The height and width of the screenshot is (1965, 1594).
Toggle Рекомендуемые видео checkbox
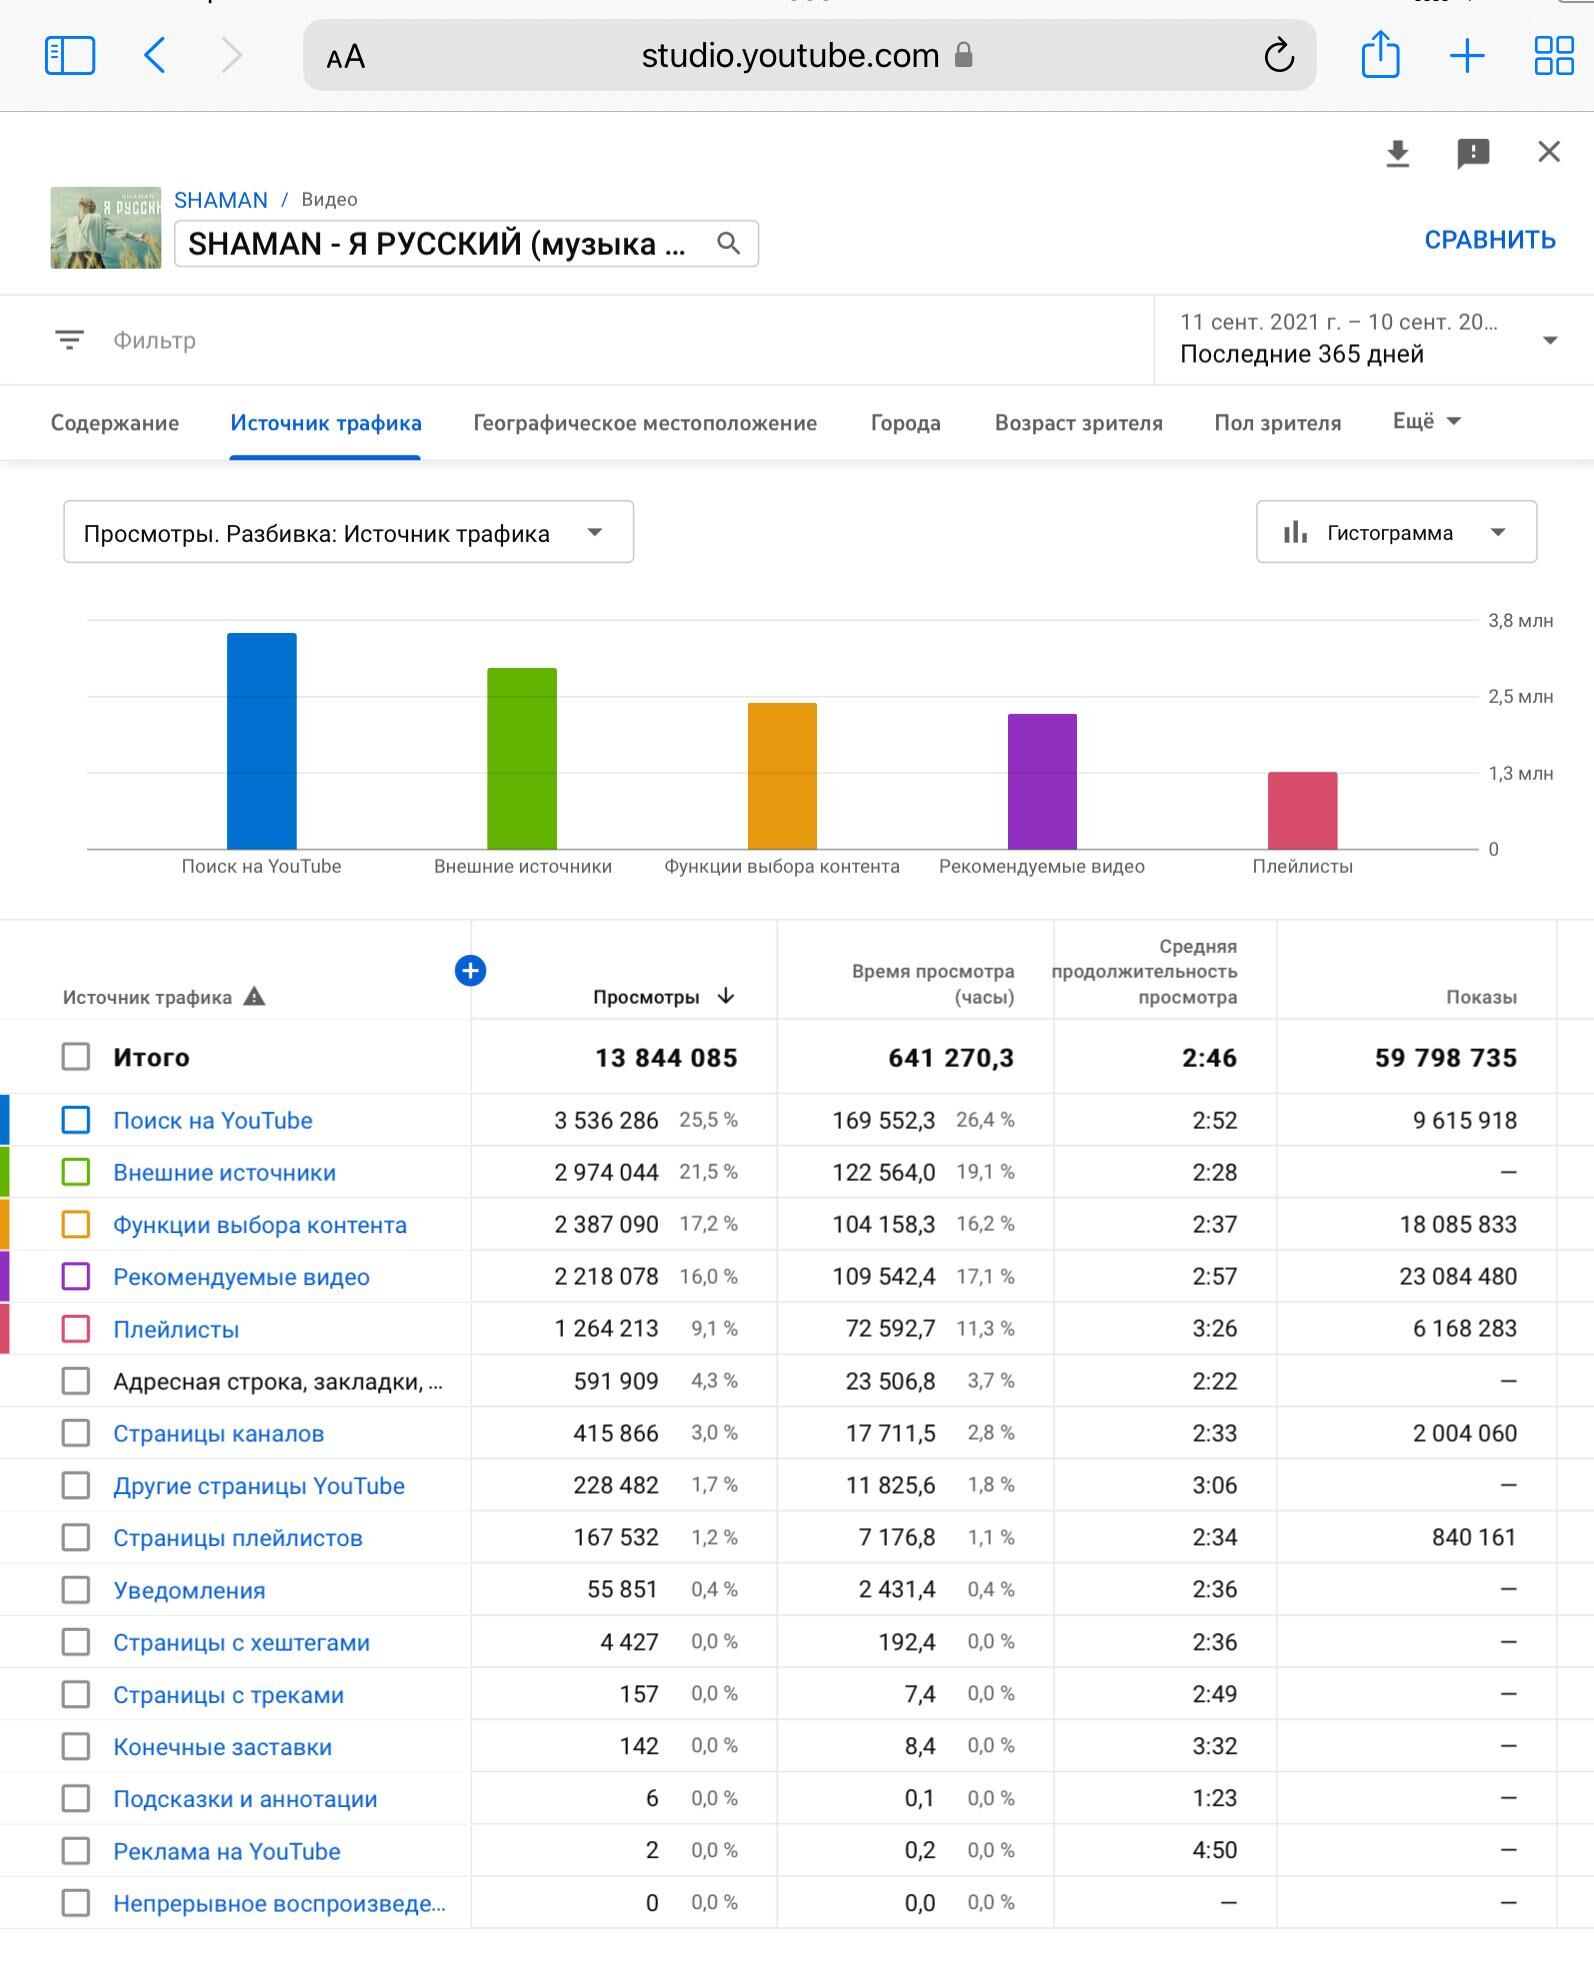tap(76, 1276)
